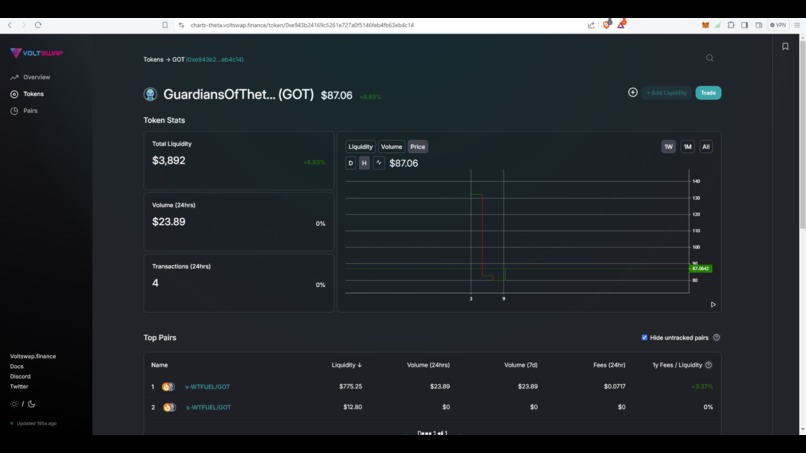Switch to dark mode moon icon
806x453 pixels.
pyautogui.click(x=31, y=404)
